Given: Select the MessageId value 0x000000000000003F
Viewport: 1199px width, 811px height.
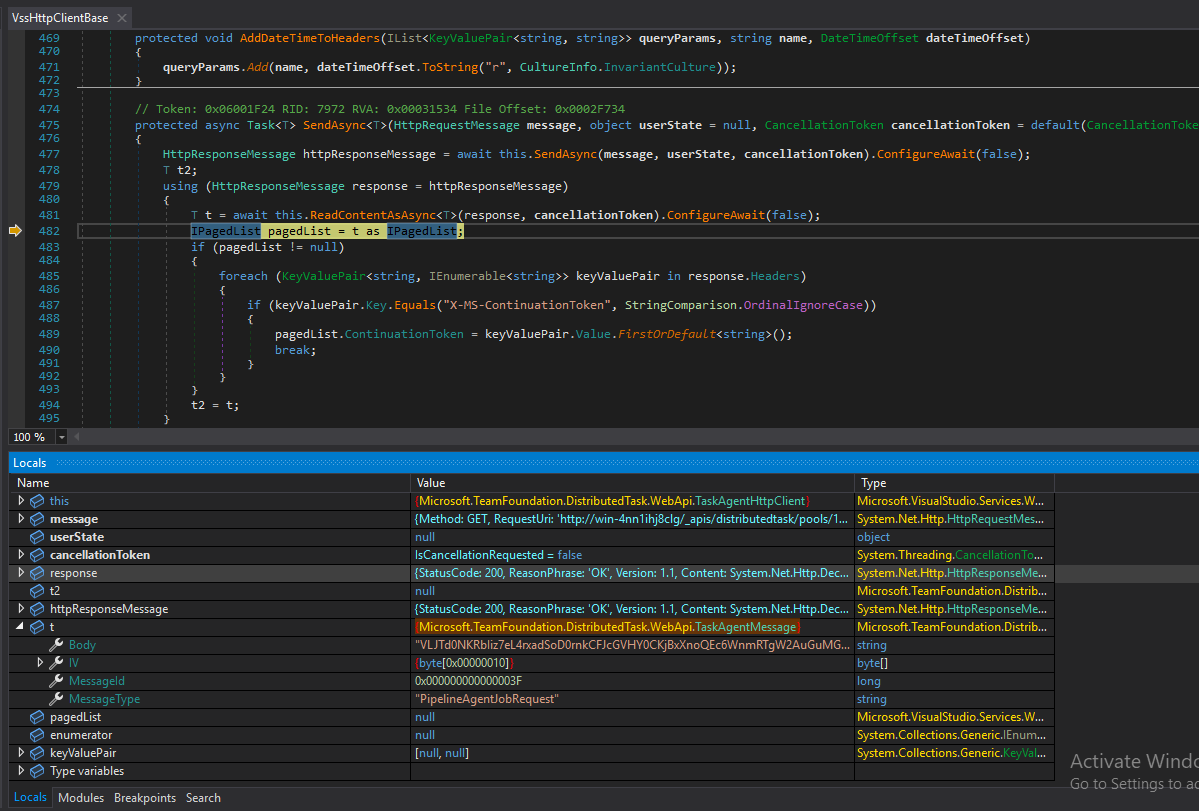Looking at the screenshot, I should click(468, 681).
